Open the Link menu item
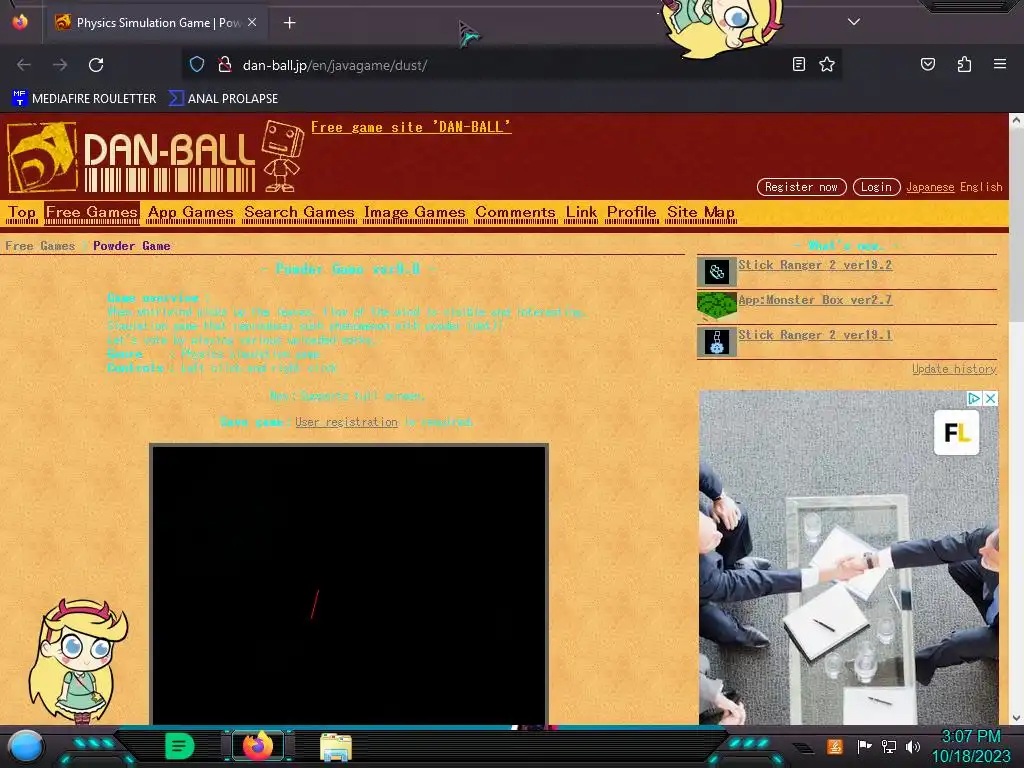The image size is (1024, 768). click(x=581, y=212)
